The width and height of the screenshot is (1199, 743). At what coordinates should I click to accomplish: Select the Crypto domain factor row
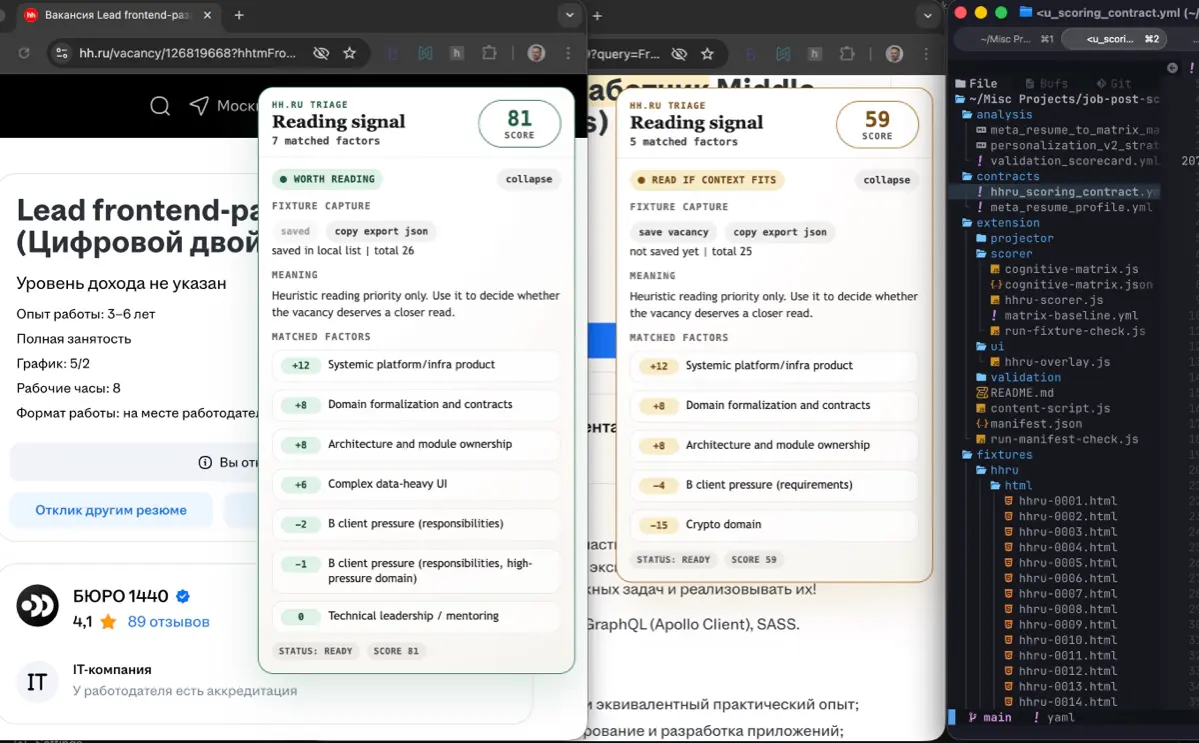click(x=774, y=524)
